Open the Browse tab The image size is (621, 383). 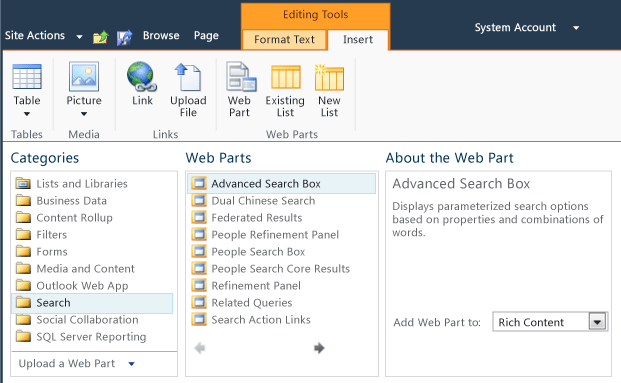pyautogui.click(x=161, y=36)
